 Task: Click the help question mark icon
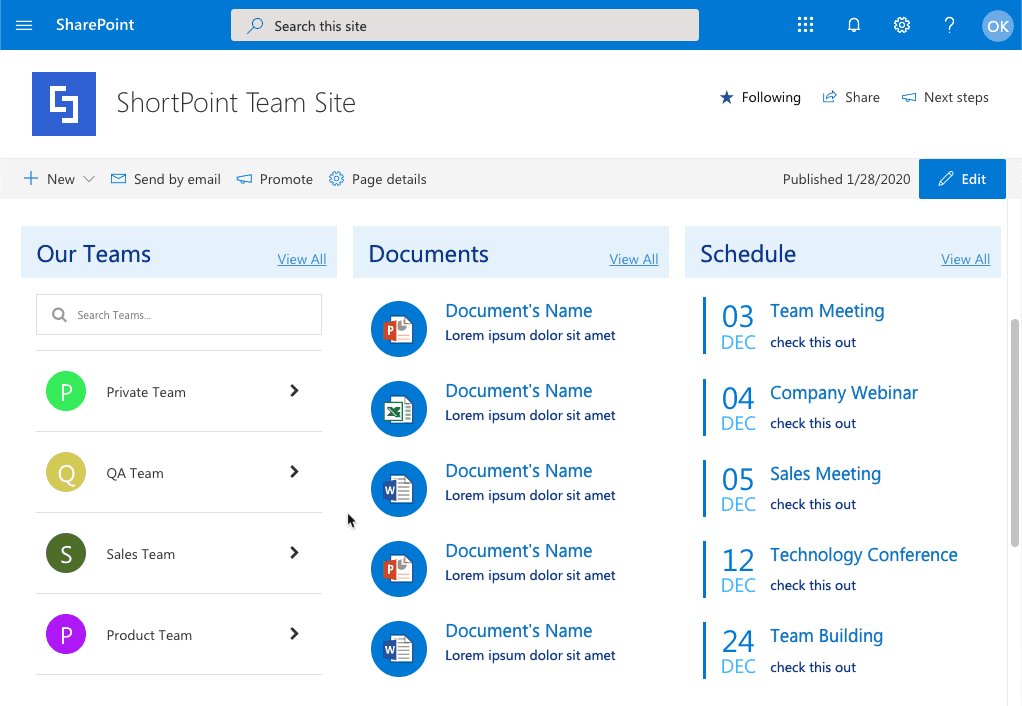point(950,26)
